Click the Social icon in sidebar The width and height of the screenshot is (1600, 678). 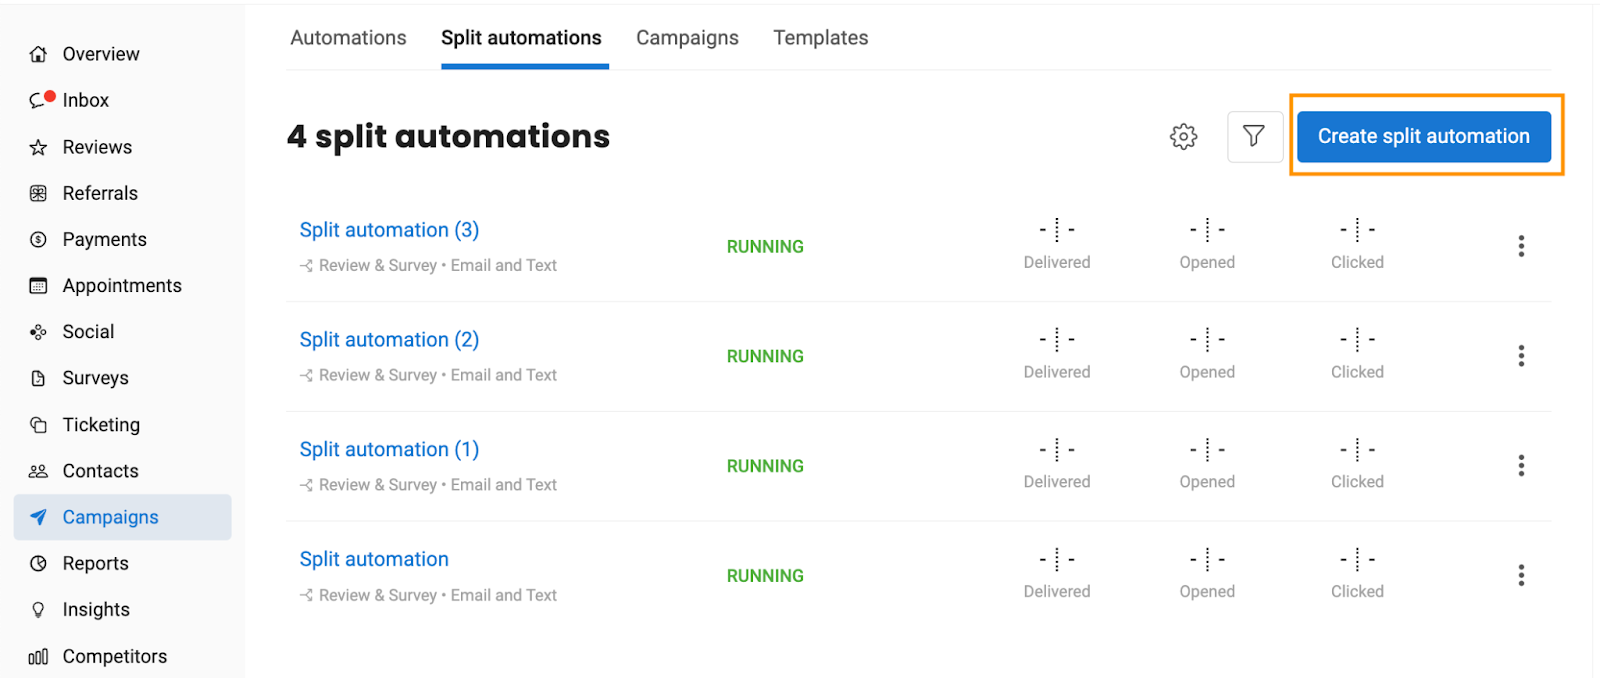38,332
